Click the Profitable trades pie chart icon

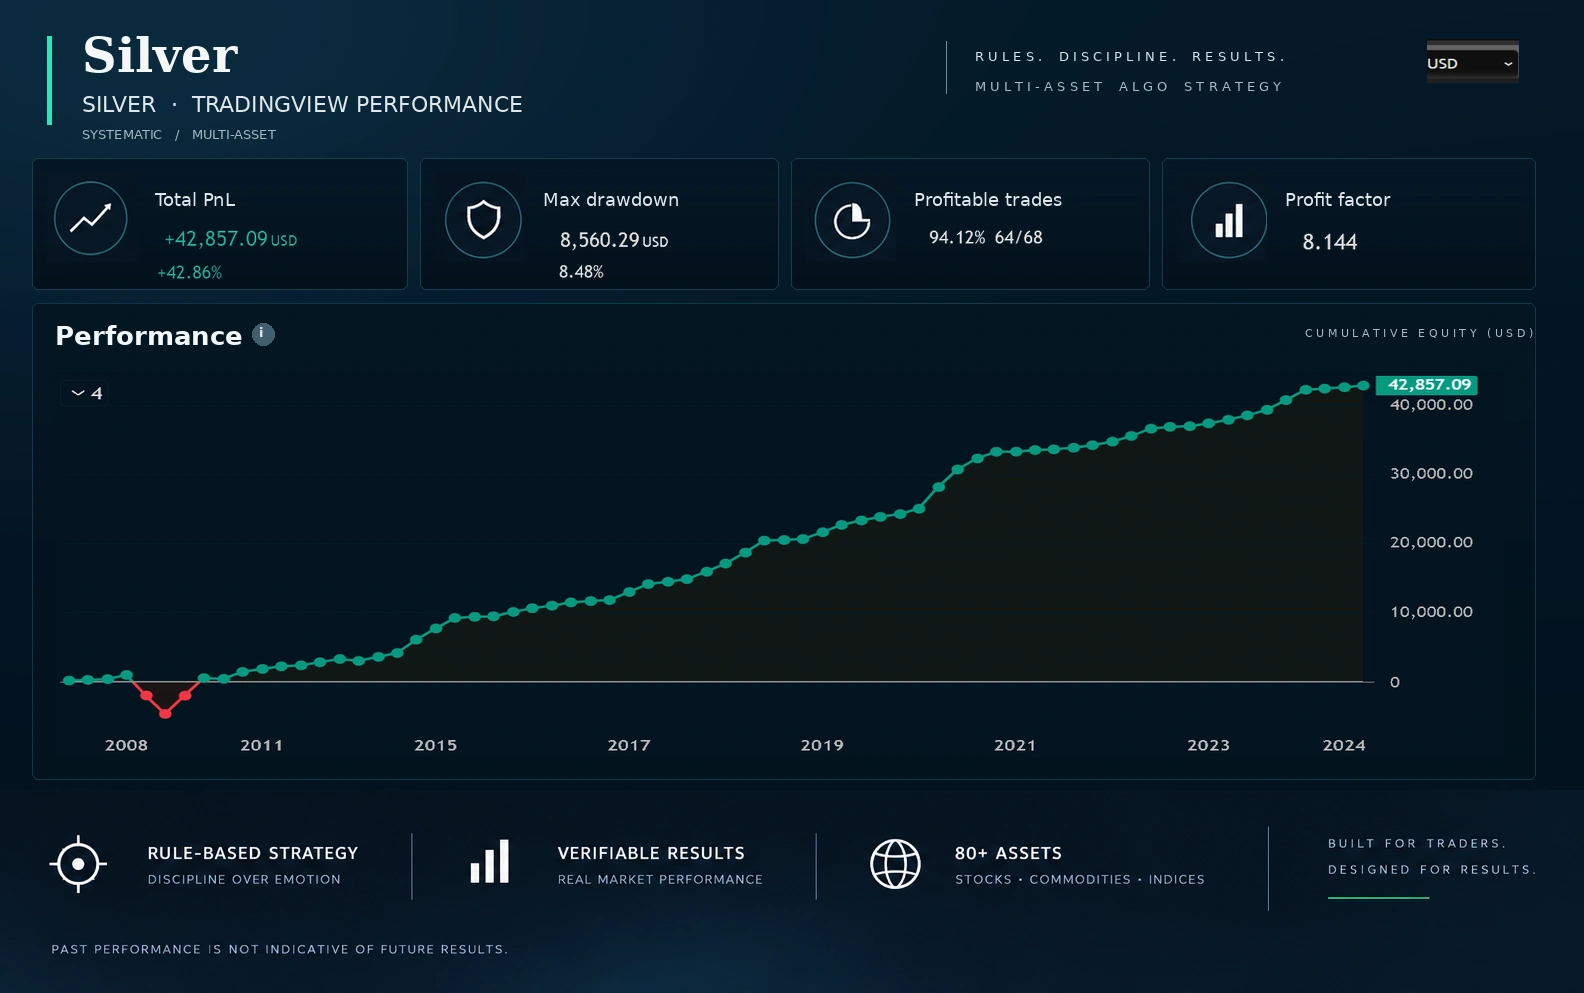tap(852, 220)
